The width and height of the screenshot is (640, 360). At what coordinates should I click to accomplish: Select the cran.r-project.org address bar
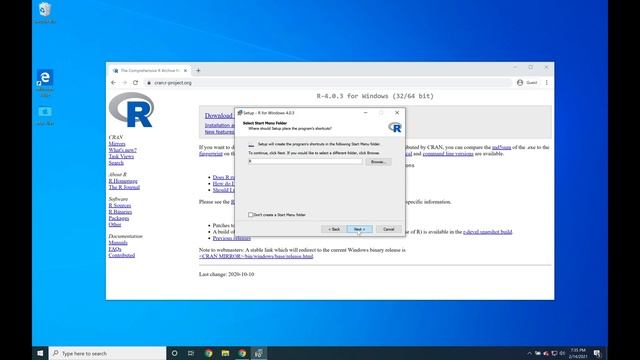click(327, 82)
